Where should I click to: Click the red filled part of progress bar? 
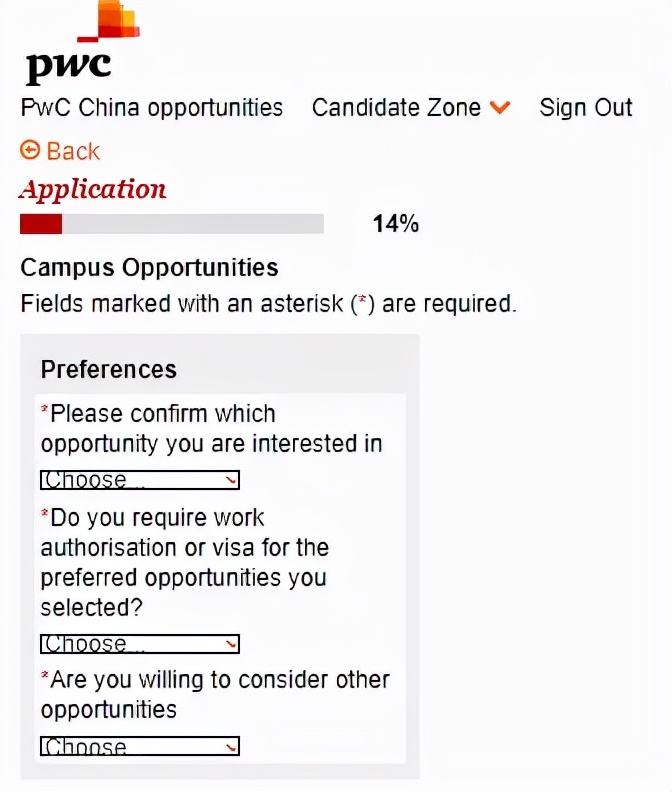point(41,224)
